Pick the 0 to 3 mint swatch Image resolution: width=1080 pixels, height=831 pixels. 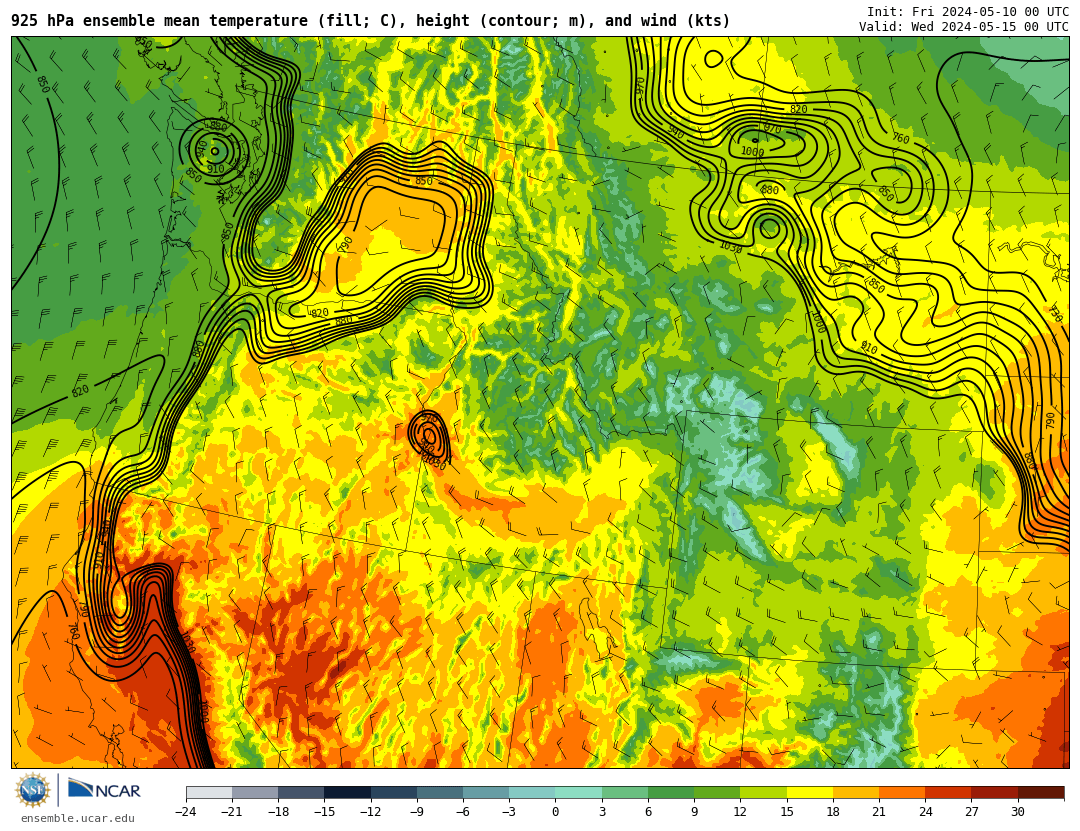click(579, 792)
